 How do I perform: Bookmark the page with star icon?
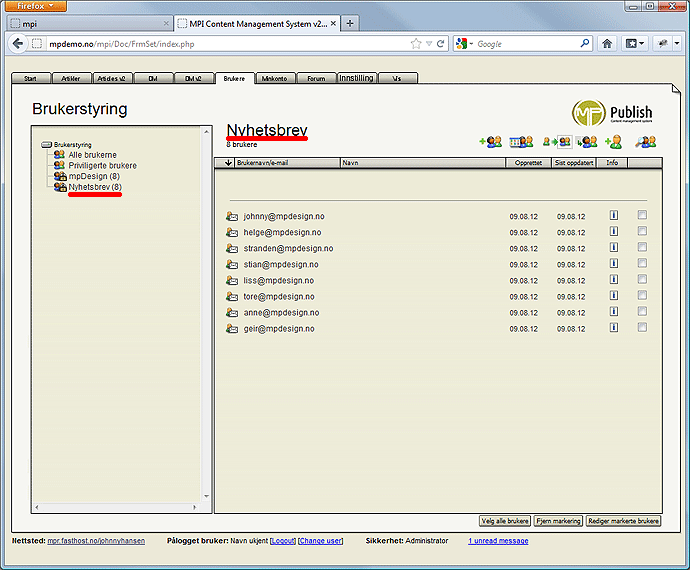click(x=416, y=44)
